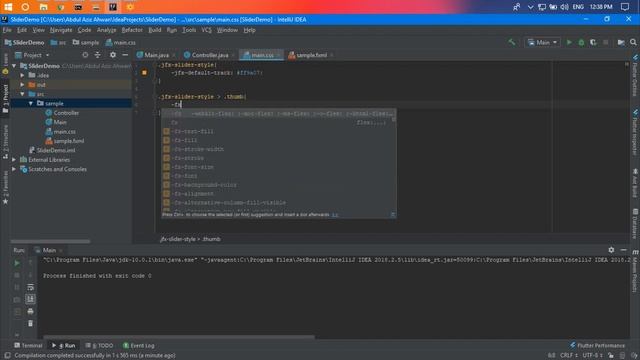This screenshot has width=640, height=360.
Task: Switch to Controller.java editor tab
Action: point(209,55)
